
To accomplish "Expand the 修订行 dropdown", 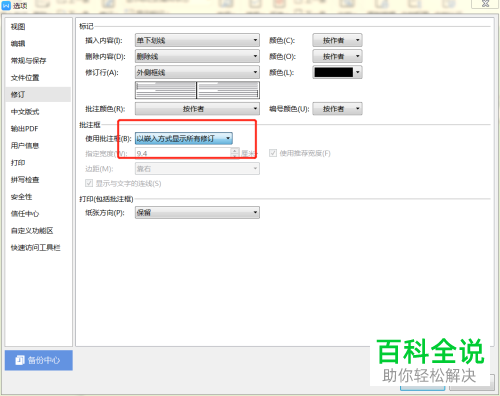I will [x=197, y=72].
